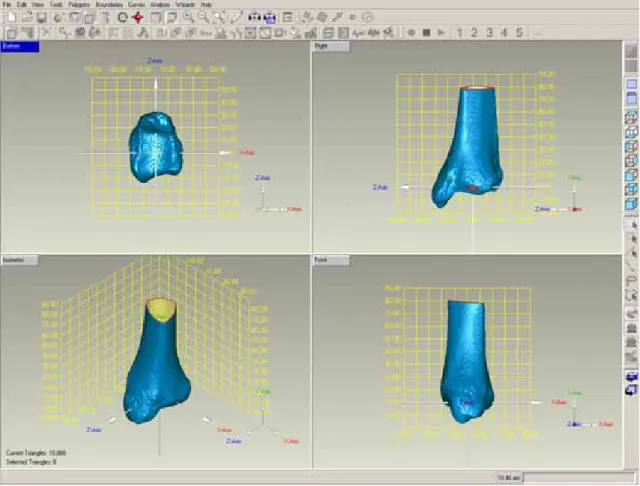This screenshot has height=486, width=640.
Task: Activate the Isometric viewport label
Action: point(20,260)
